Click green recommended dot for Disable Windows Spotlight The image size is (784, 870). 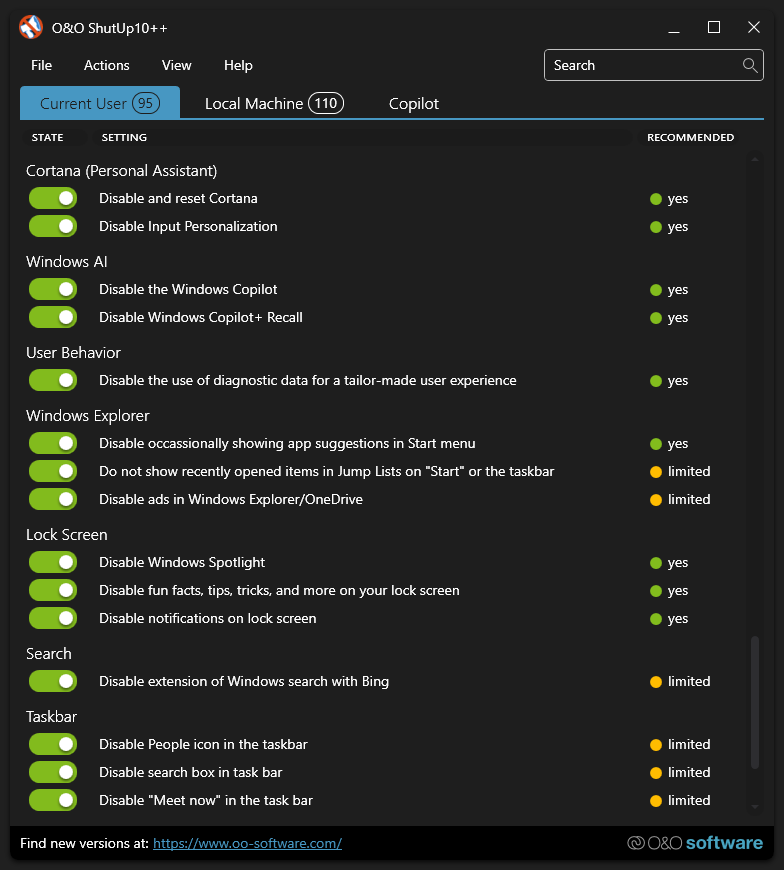[x=656, y=563]
